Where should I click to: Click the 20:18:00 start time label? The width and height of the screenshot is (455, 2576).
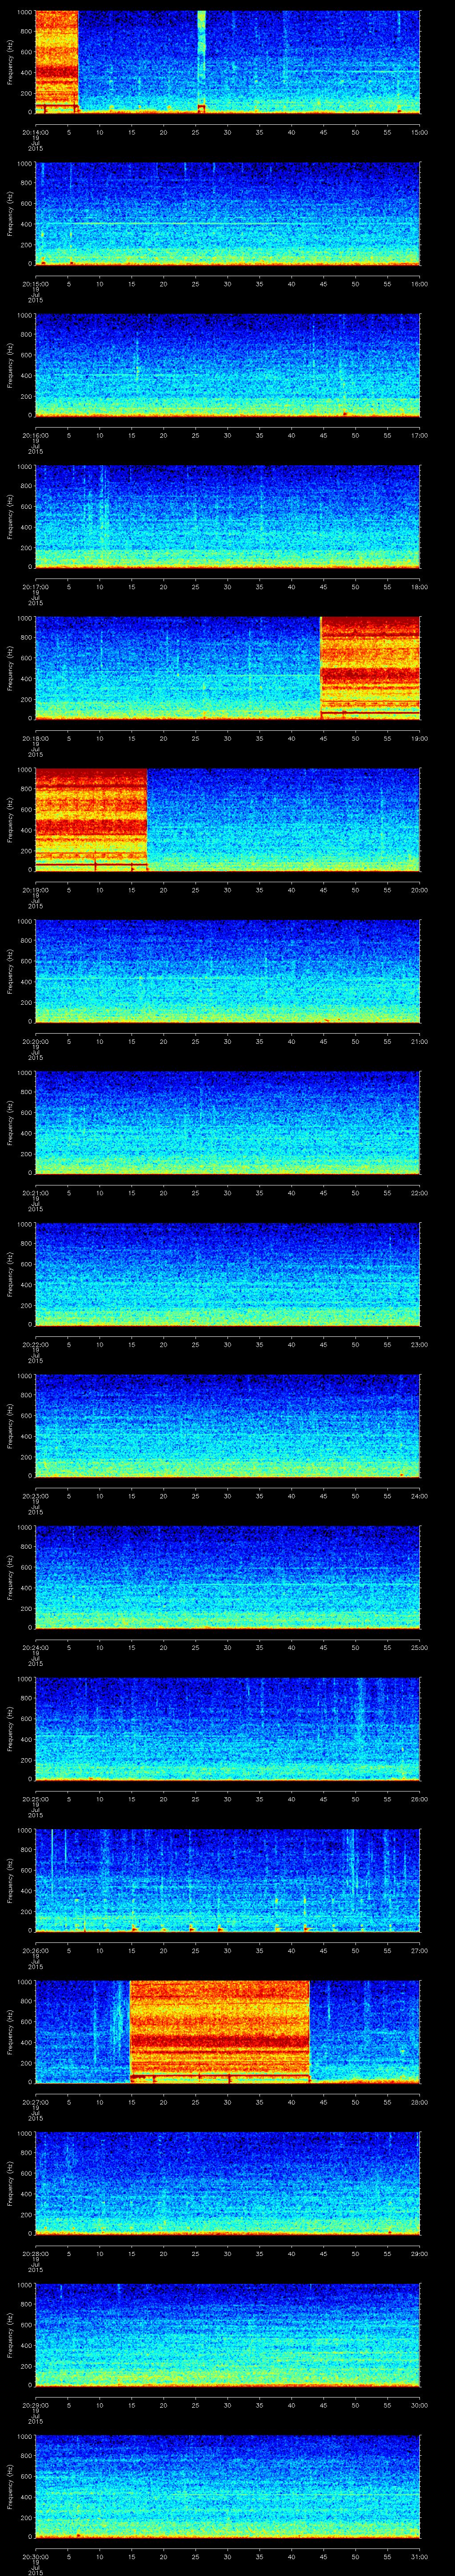[x=35, y=738]
